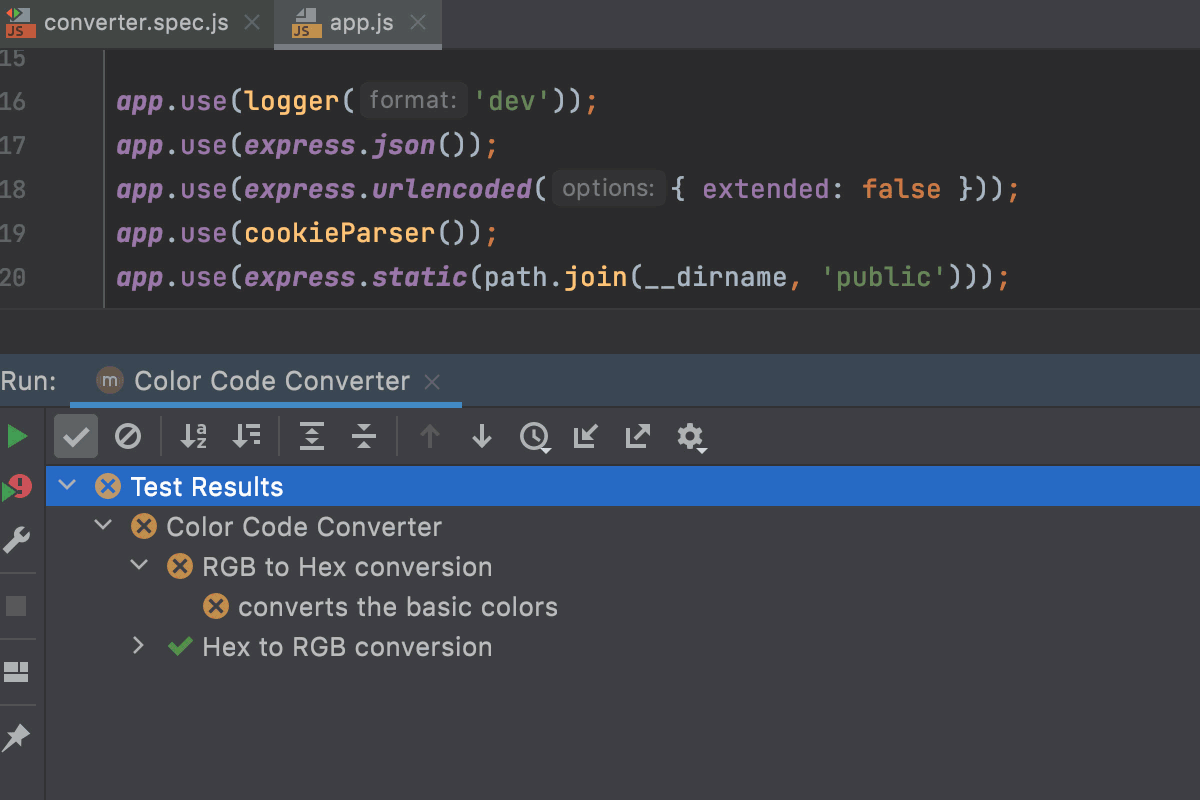Image resolution: width=1200 pixels, height=800 pixels.
Task: Close the Color Code Converter run tab
Action: (x=431, y=381)
